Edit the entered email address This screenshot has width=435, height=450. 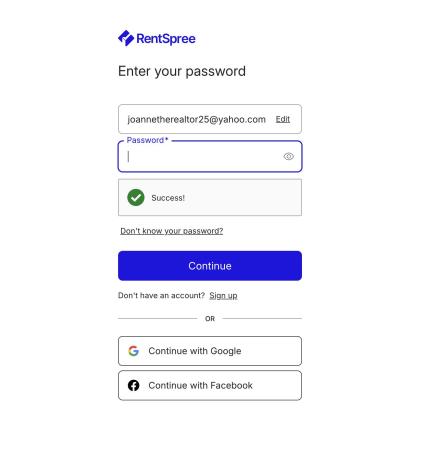tap(283, 119)
